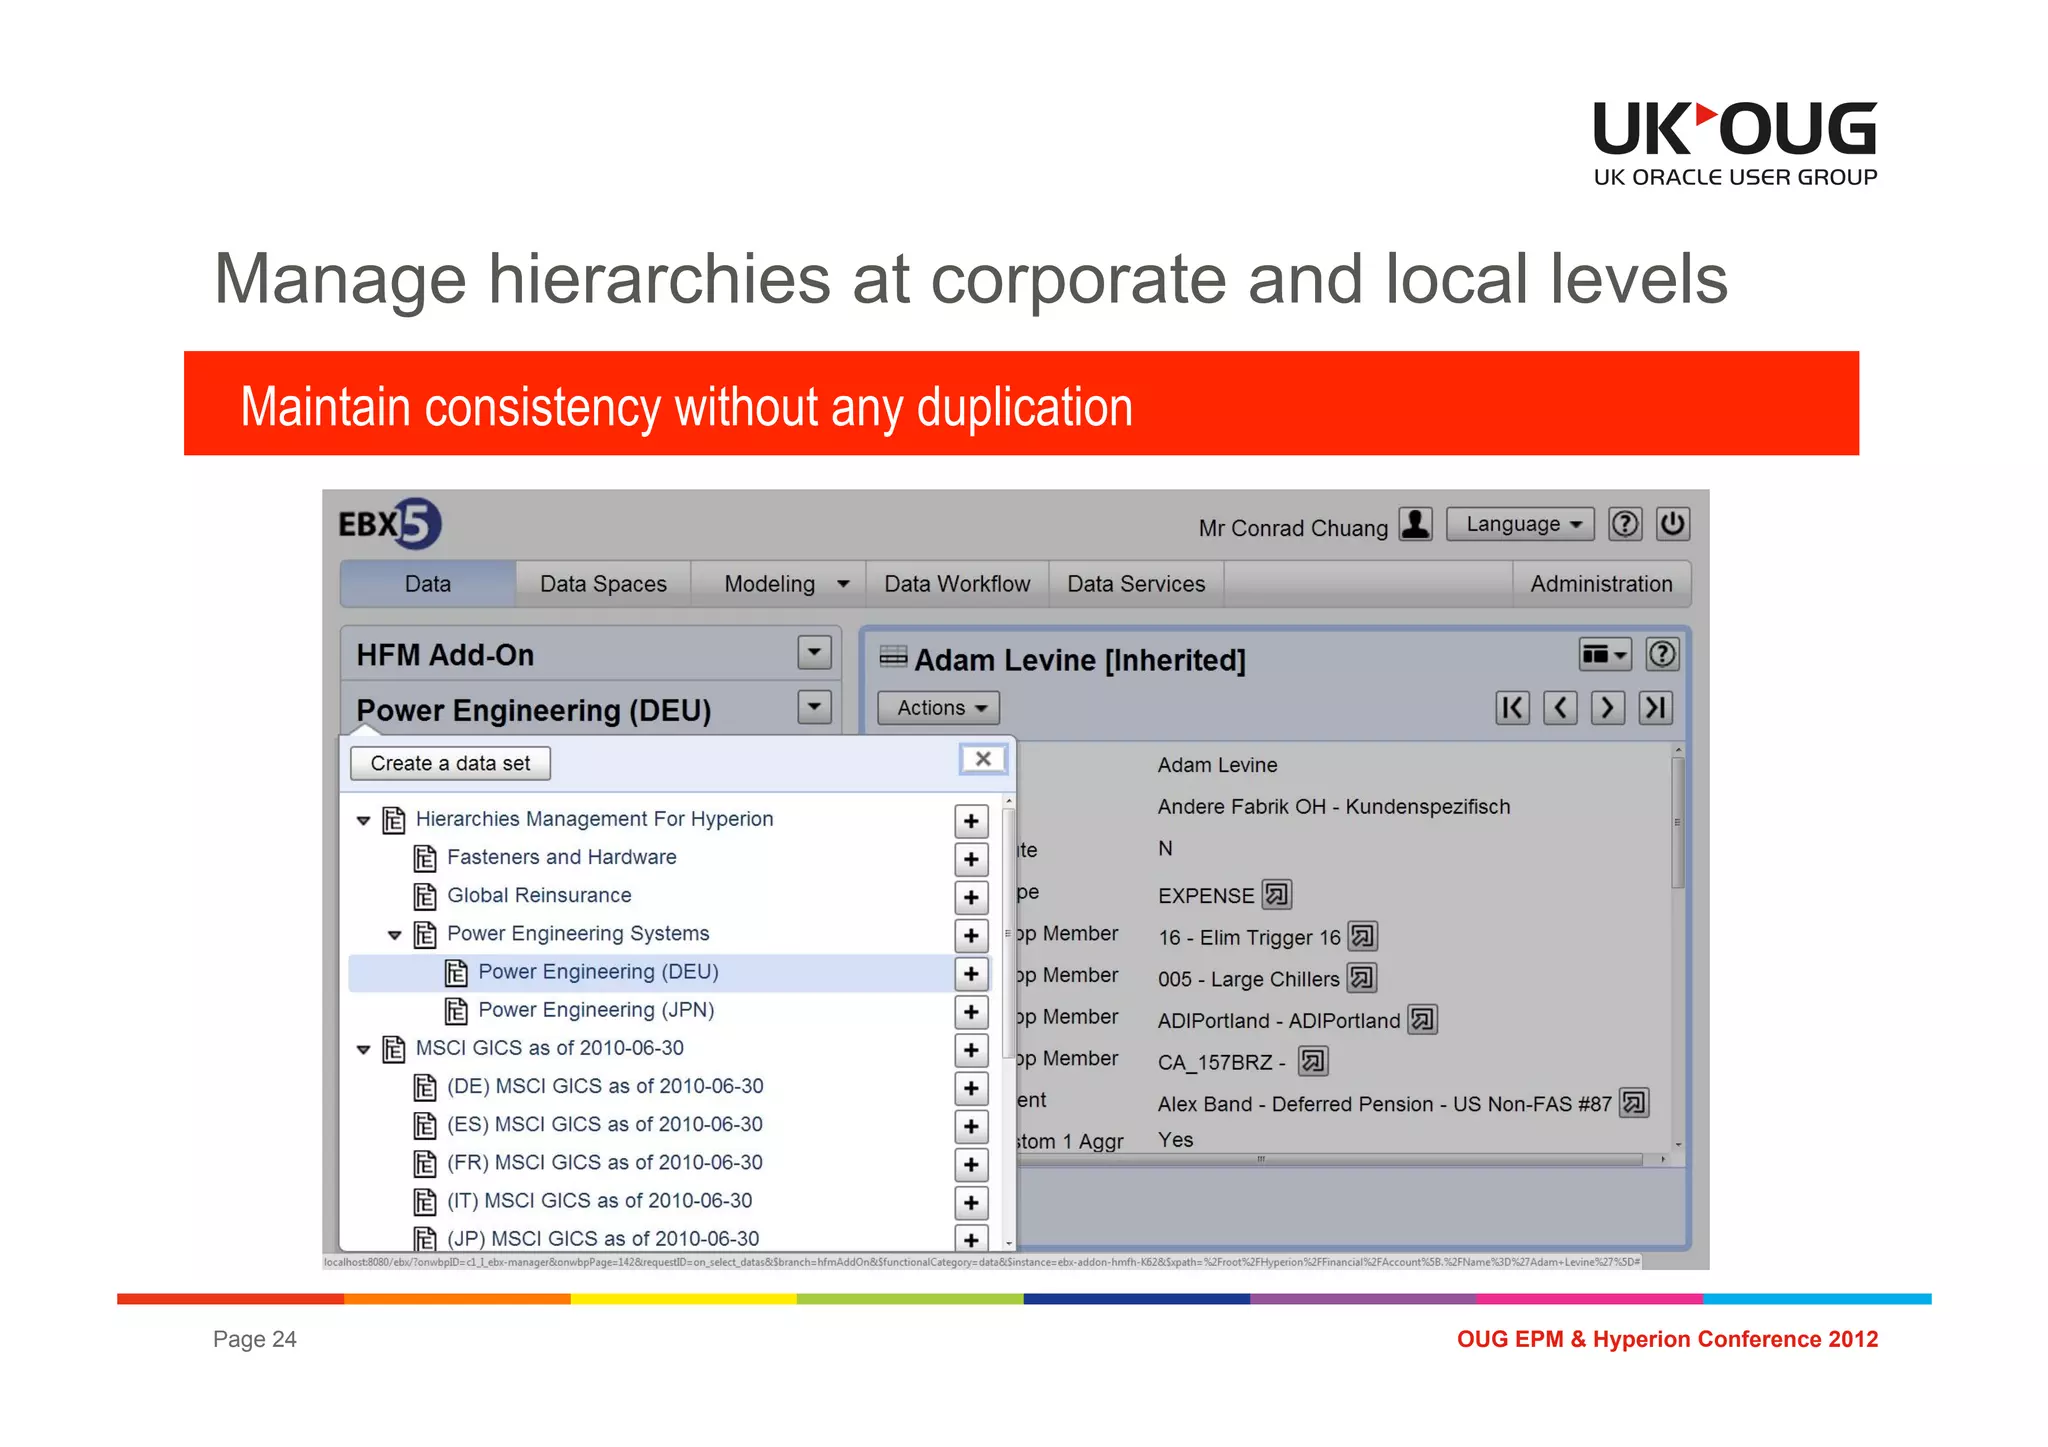Image resolution: width=2048 pixels, height=1447 pixels.
Task: Go to previous record arrow
Action: click(1560, 708)
